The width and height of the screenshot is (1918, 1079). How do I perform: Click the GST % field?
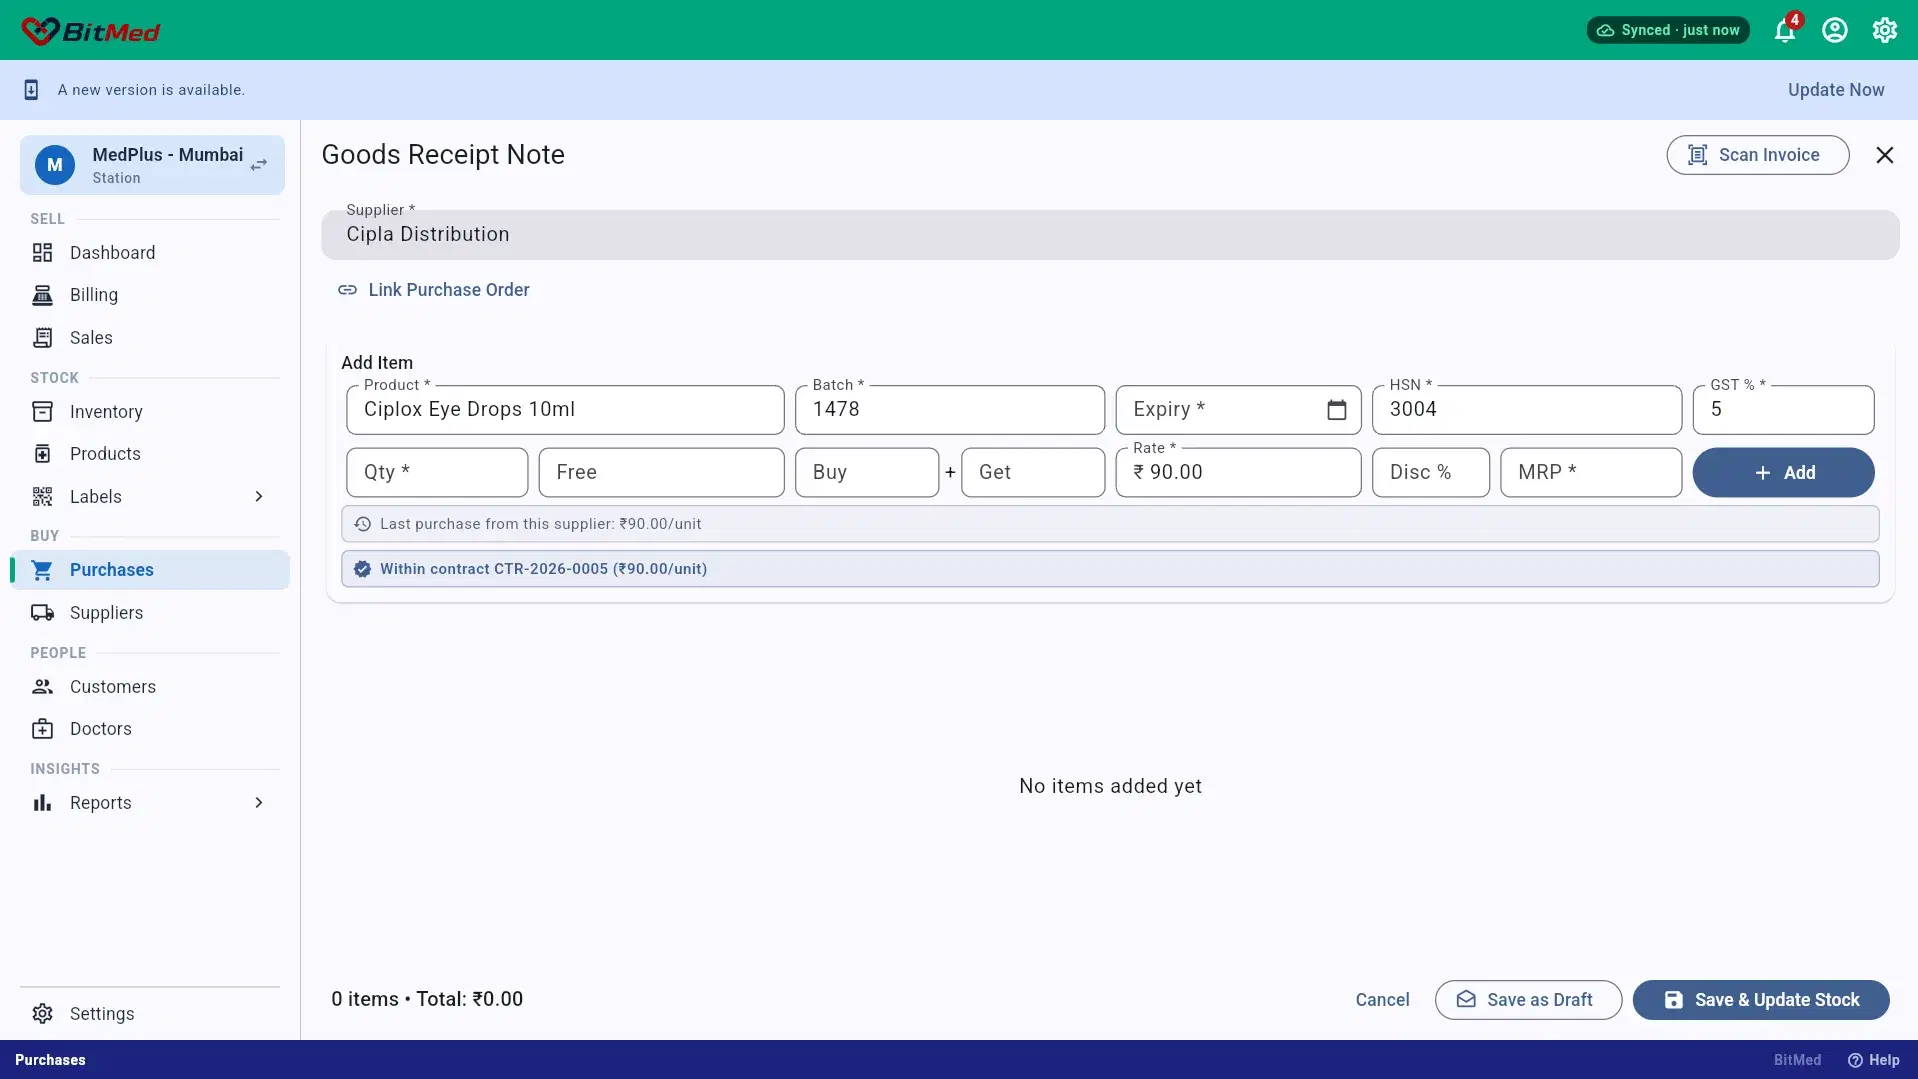(x=1783, y=410)
